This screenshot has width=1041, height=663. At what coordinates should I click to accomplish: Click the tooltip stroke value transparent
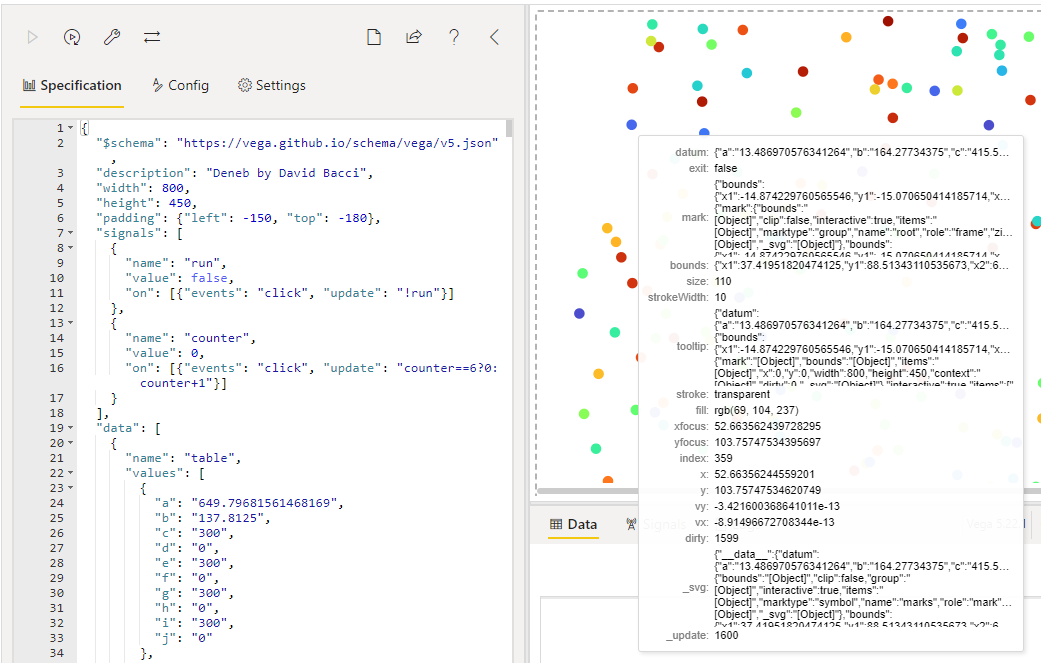coord(742,394)
